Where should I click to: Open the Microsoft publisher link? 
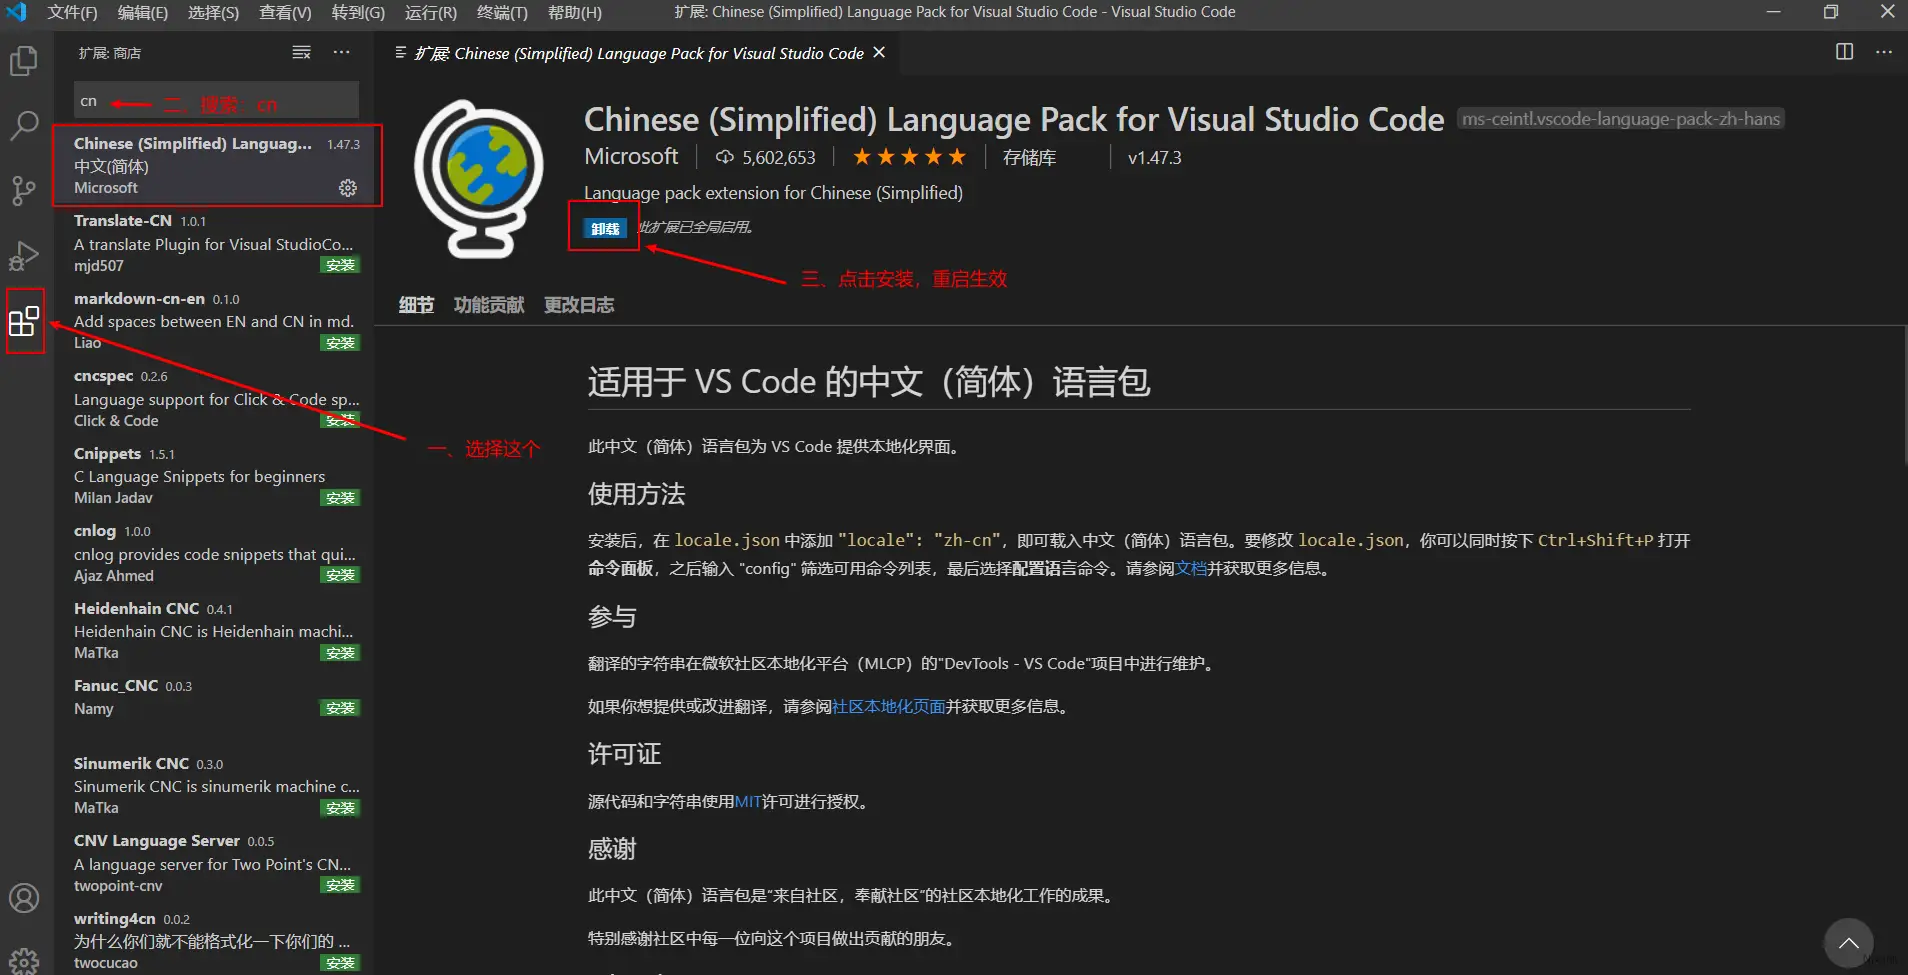tap(631, 157)
